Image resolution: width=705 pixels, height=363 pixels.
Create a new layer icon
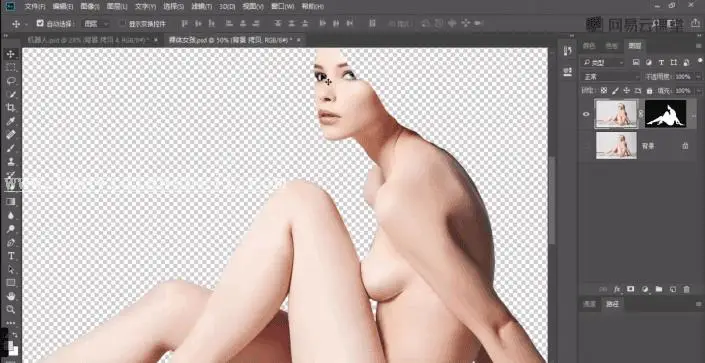coord(673,289)
